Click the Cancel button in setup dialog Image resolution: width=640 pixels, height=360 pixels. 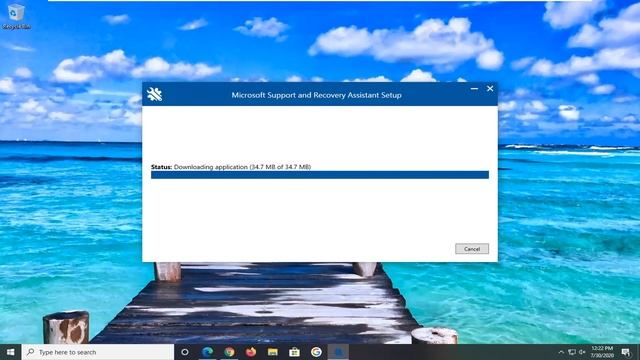coord(472,249)
